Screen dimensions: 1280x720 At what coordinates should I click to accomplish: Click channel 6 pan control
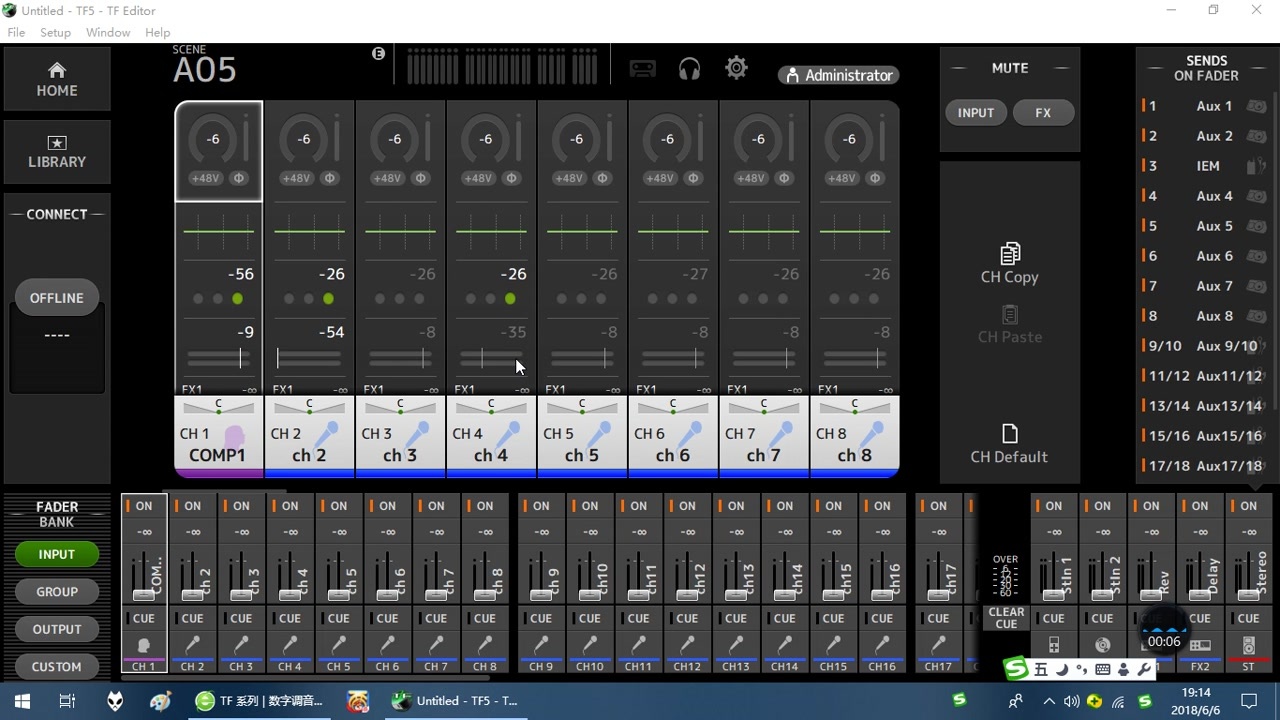[x=673, y=406]
